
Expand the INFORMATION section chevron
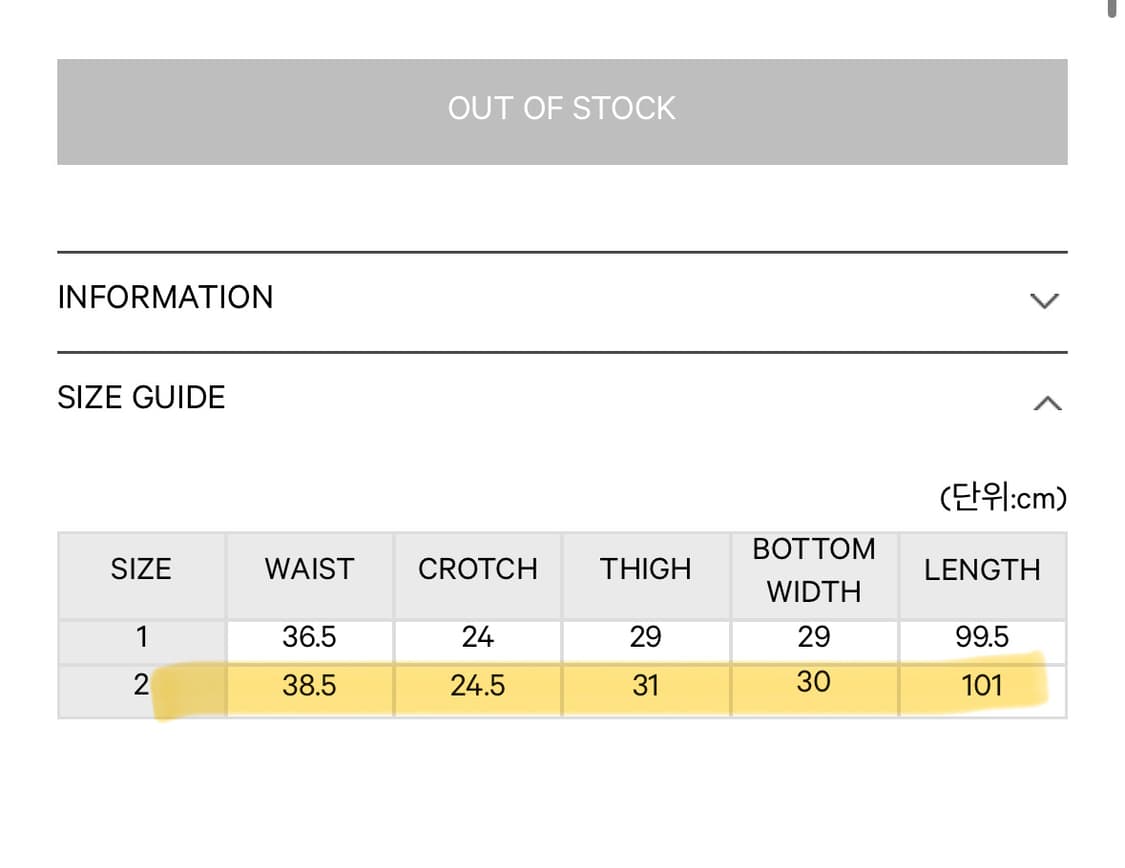[x=1044, y=300]
